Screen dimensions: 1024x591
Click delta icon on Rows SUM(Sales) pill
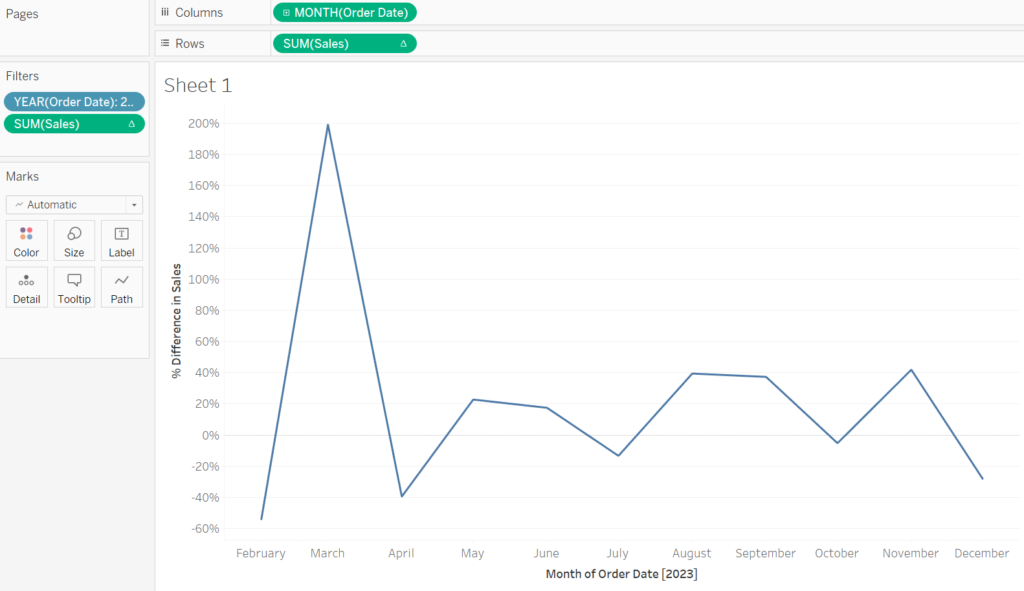(404, 44)
